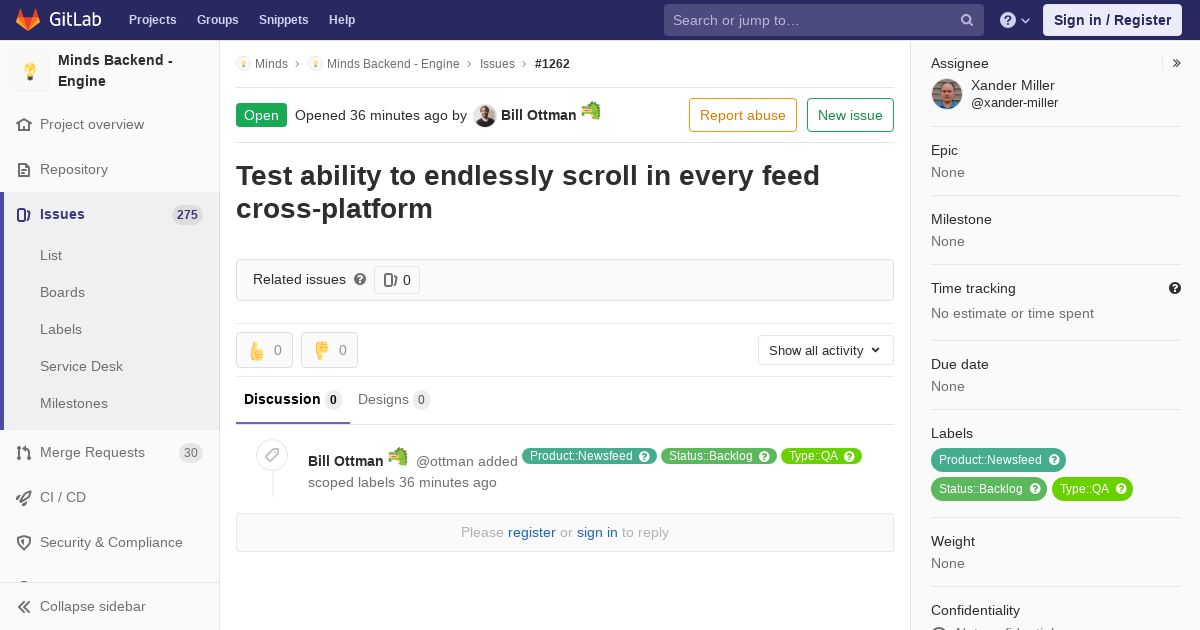
Task: Click the GitLab fox logo
Action: click(x=28, y=20)
